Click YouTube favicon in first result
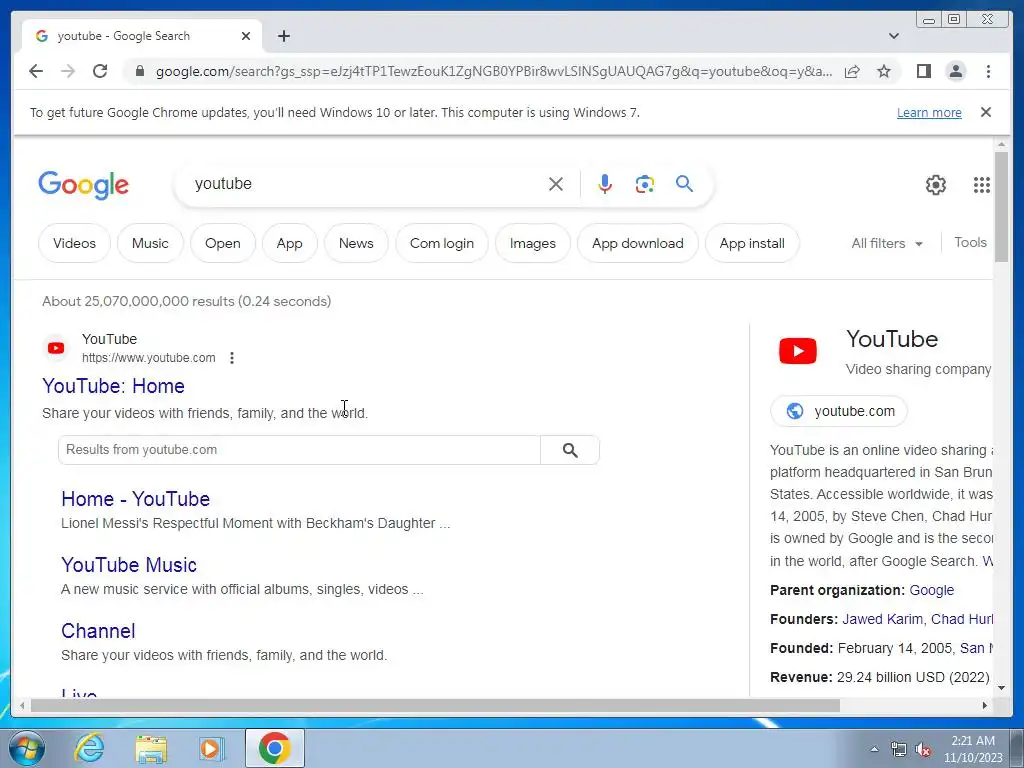 (56, 348)
